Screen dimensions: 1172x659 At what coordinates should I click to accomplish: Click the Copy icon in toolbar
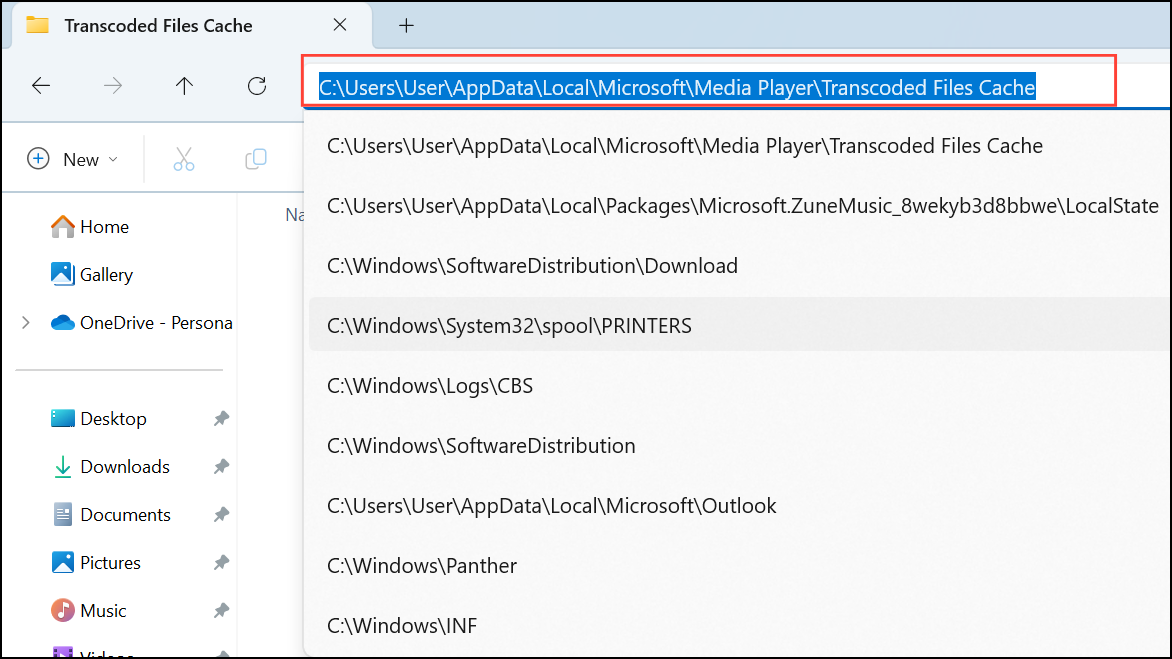click(x=256, y=159)
